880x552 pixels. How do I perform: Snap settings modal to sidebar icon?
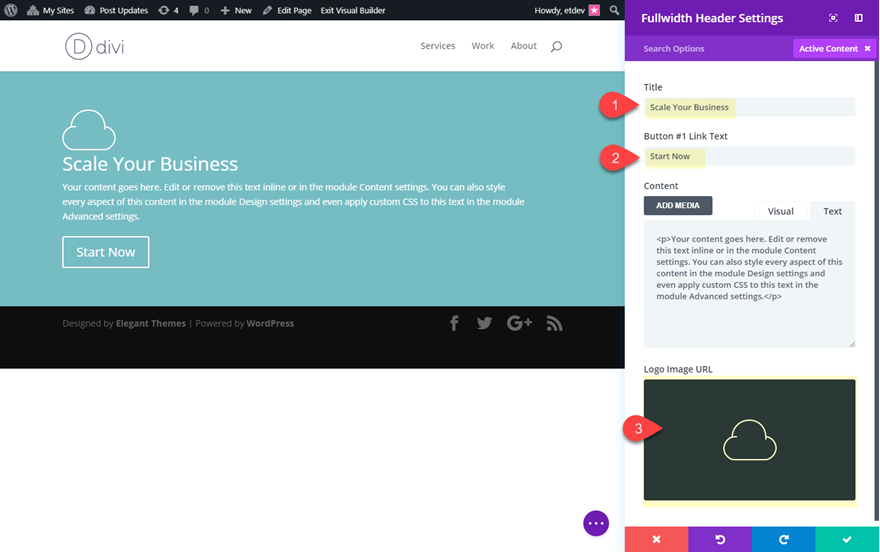pyautogui.click(x=859, y=18)
